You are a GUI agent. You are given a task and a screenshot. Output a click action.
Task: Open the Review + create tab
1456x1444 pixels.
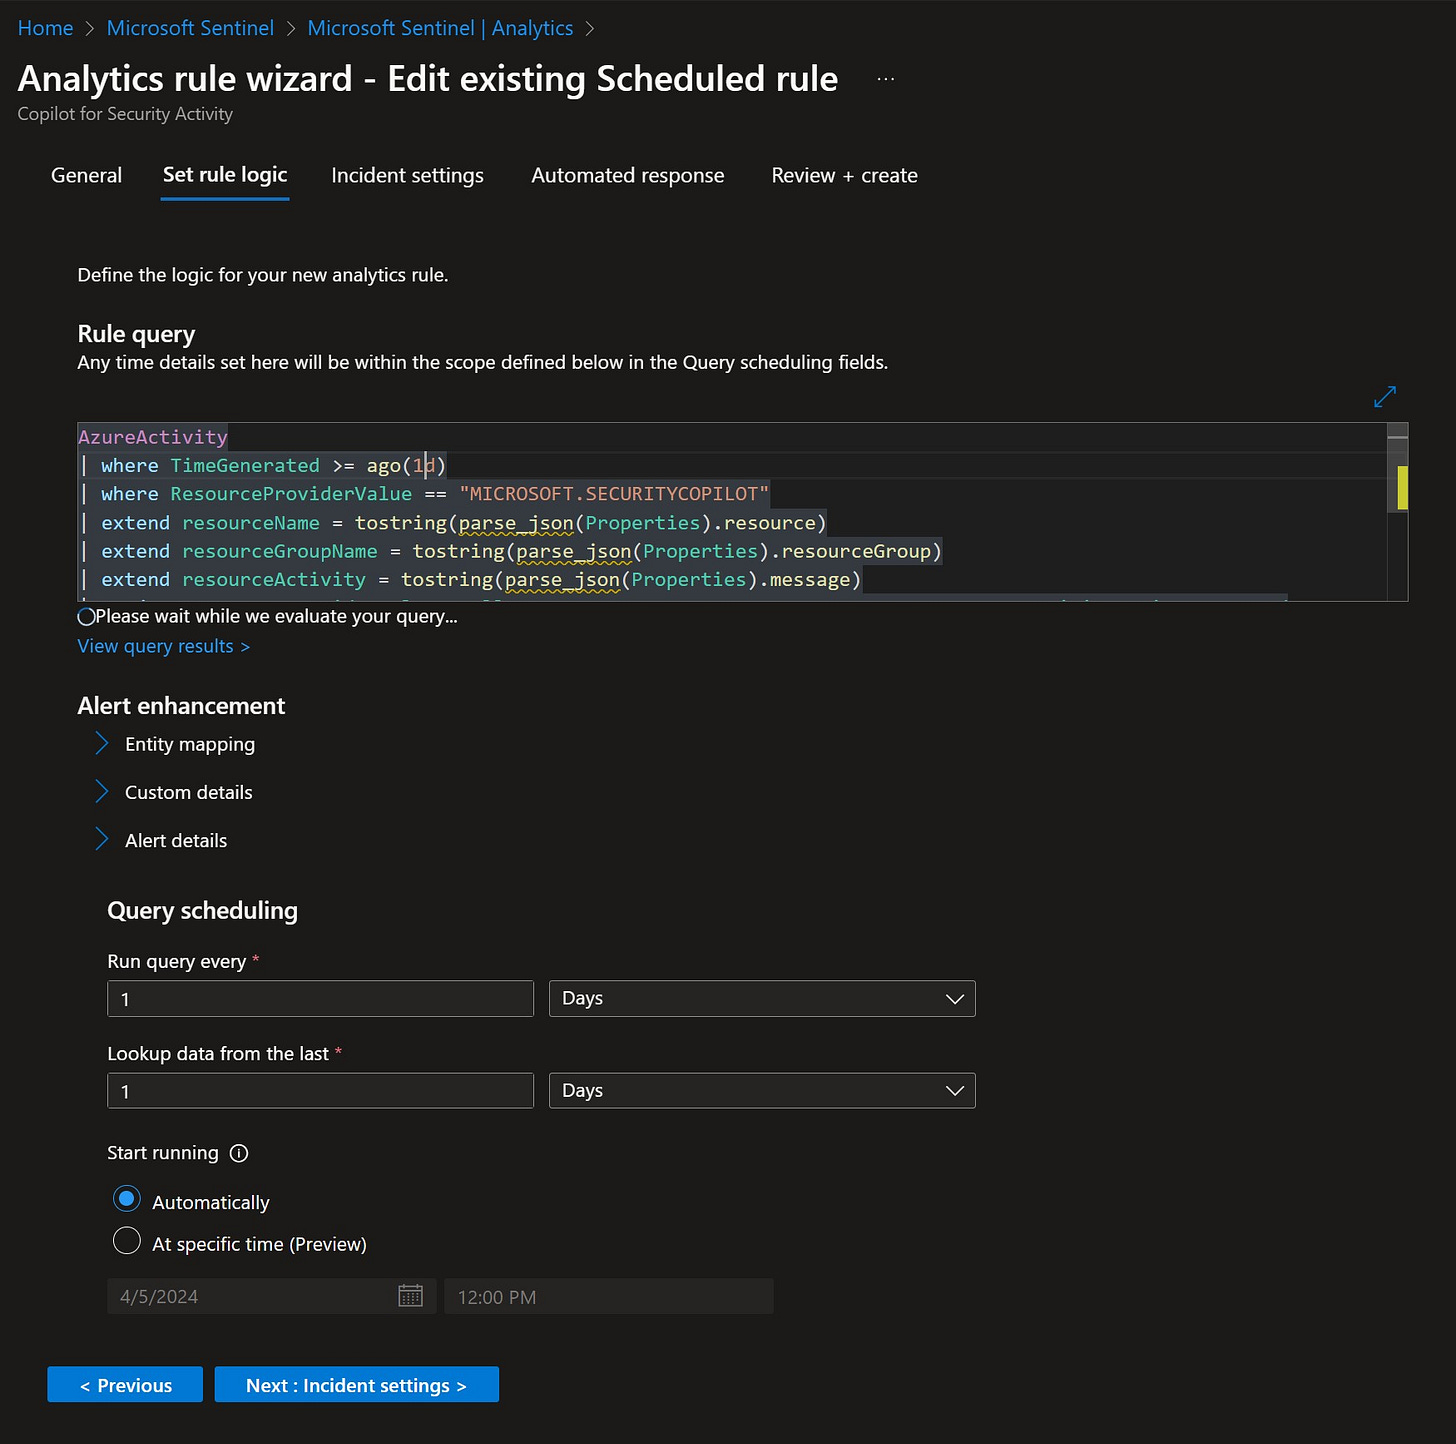pos(843,175)
